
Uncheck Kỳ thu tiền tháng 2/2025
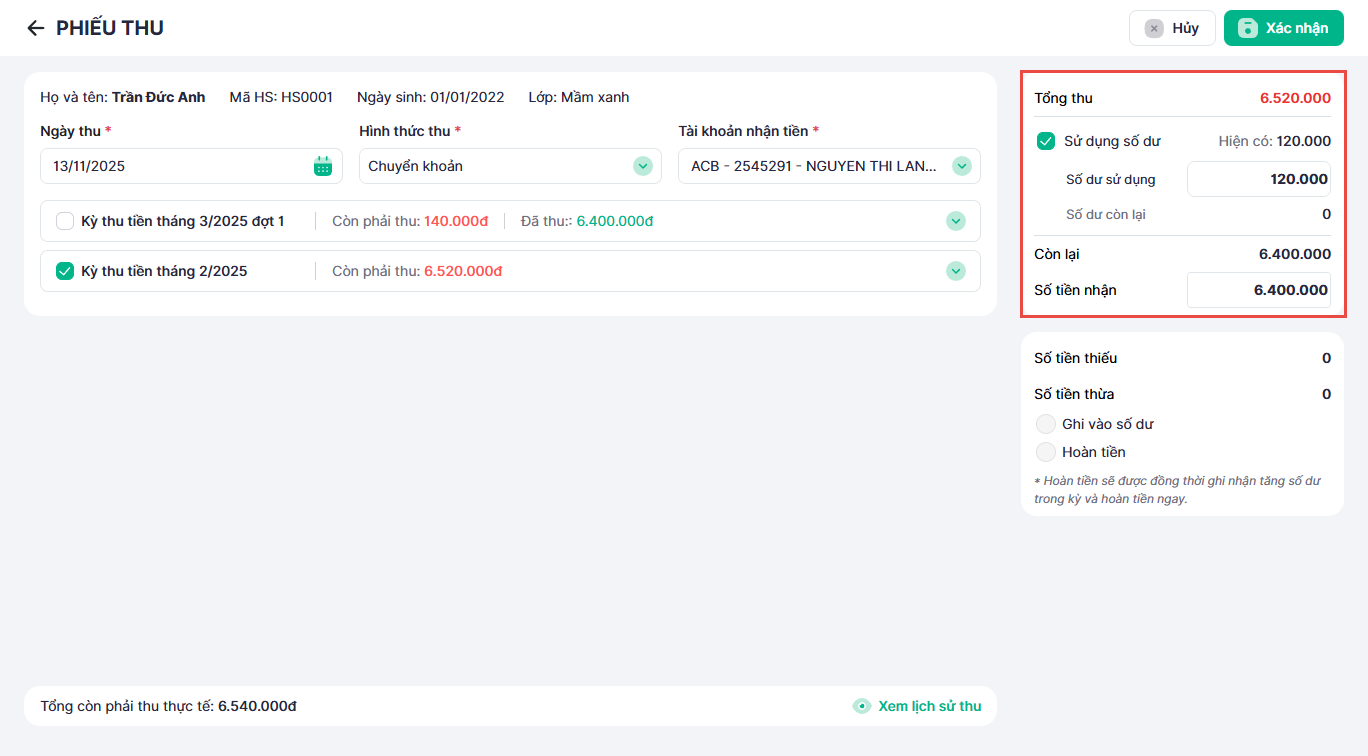[65, 271]
